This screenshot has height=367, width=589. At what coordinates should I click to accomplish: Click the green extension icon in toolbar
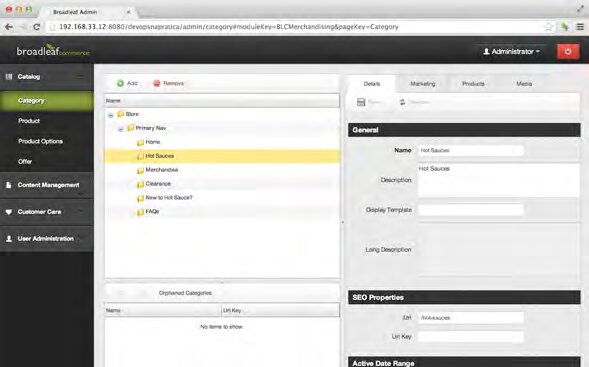(x=565, y=27)
